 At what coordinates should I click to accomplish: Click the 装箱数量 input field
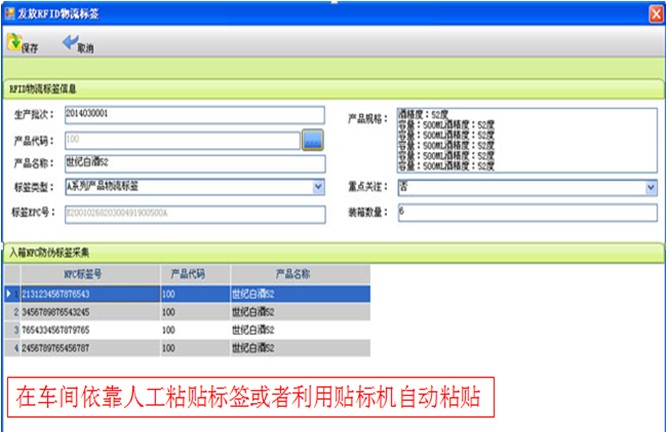point(526,212)
